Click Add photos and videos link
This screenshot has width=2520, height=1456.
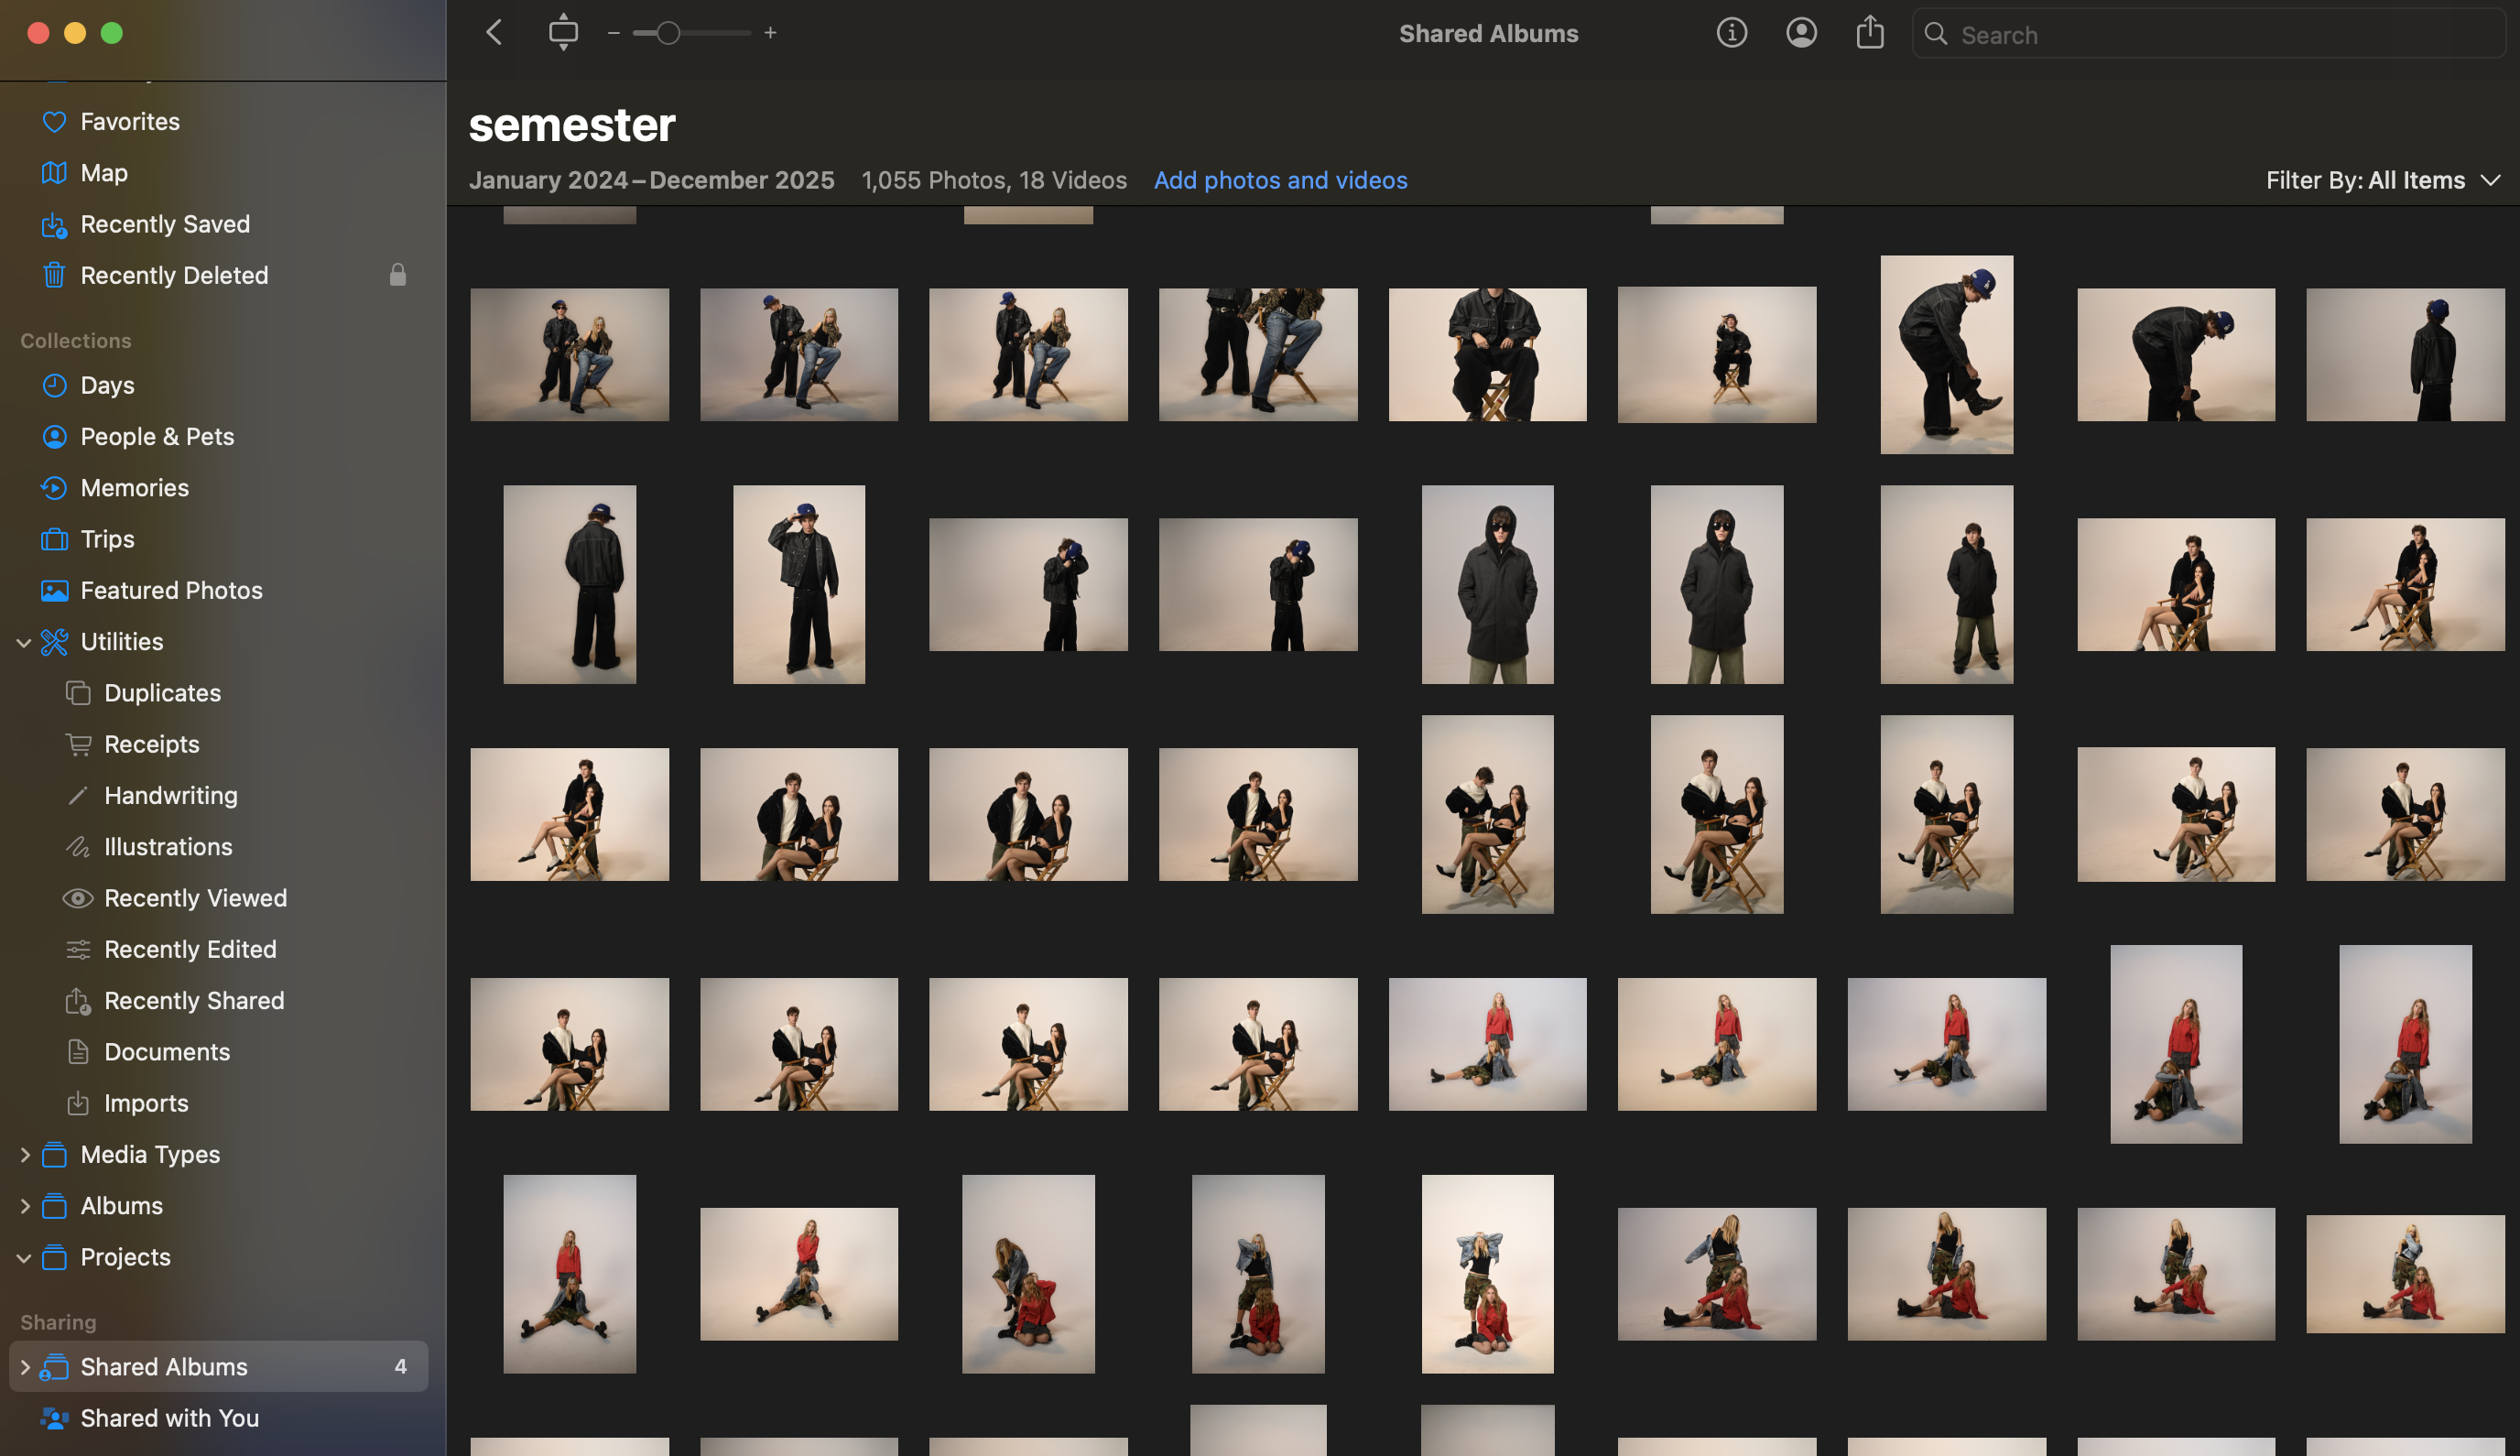(x=1280, y=181)
